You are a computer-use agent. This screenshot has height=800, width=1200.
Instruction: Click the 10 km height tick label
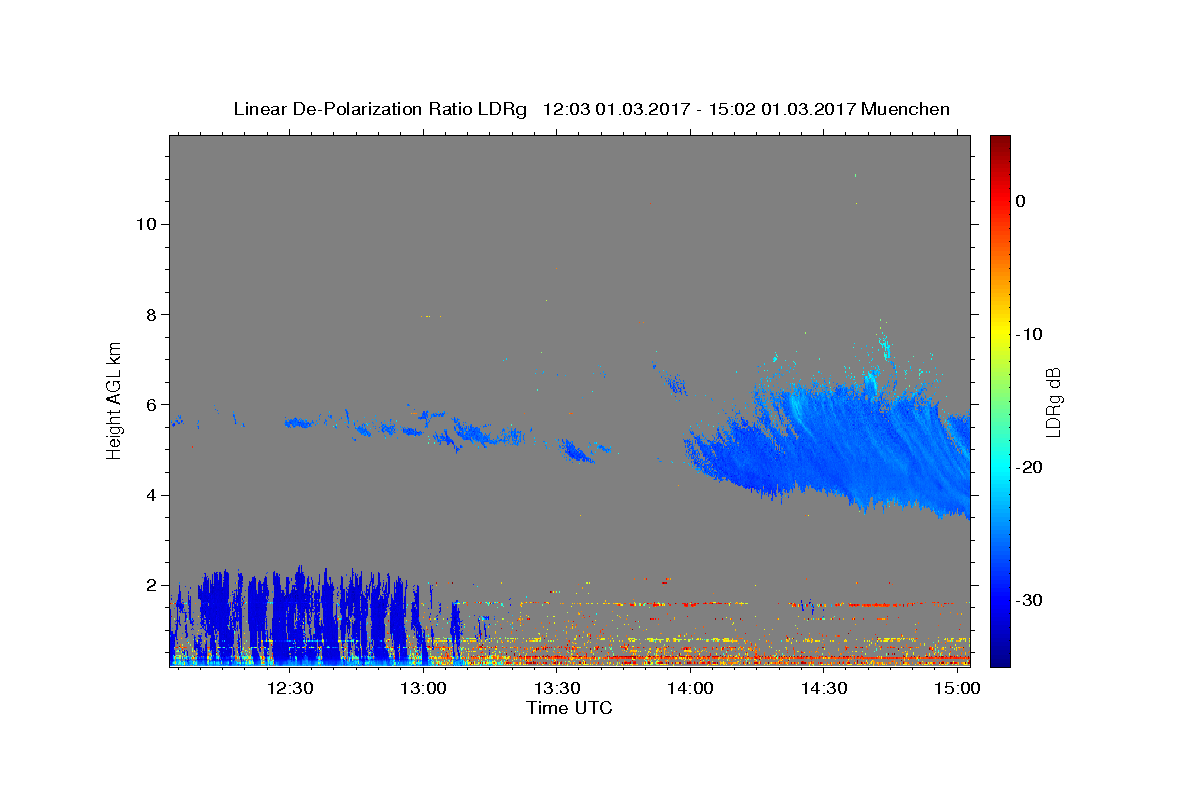click(x=145, y=223)
